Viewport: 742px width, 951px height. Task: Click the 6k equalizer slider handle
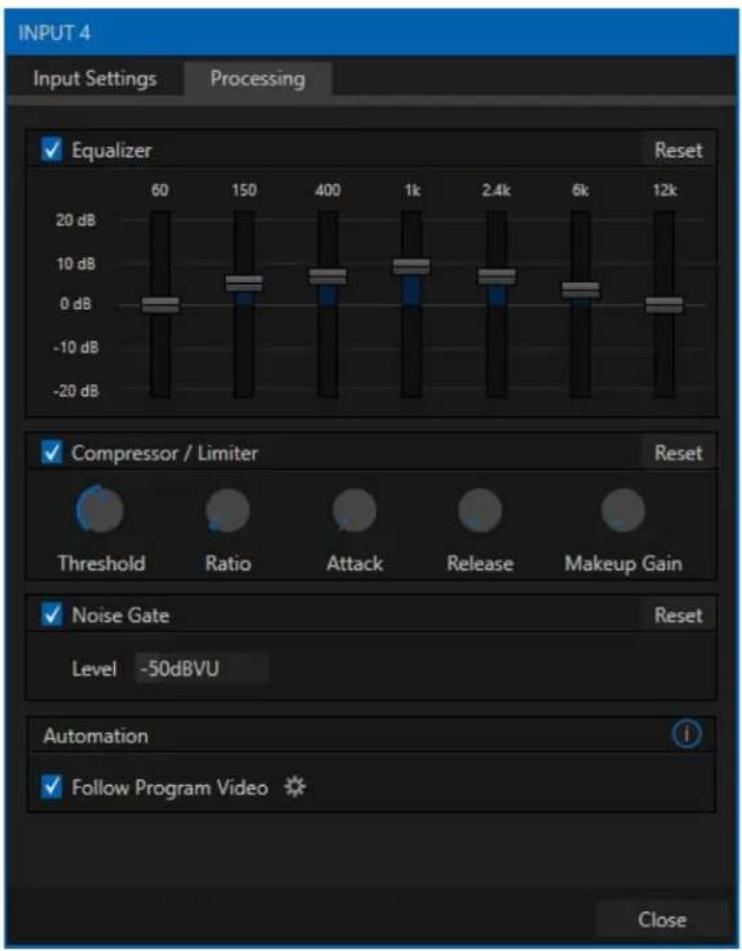(x=581, y=289)
